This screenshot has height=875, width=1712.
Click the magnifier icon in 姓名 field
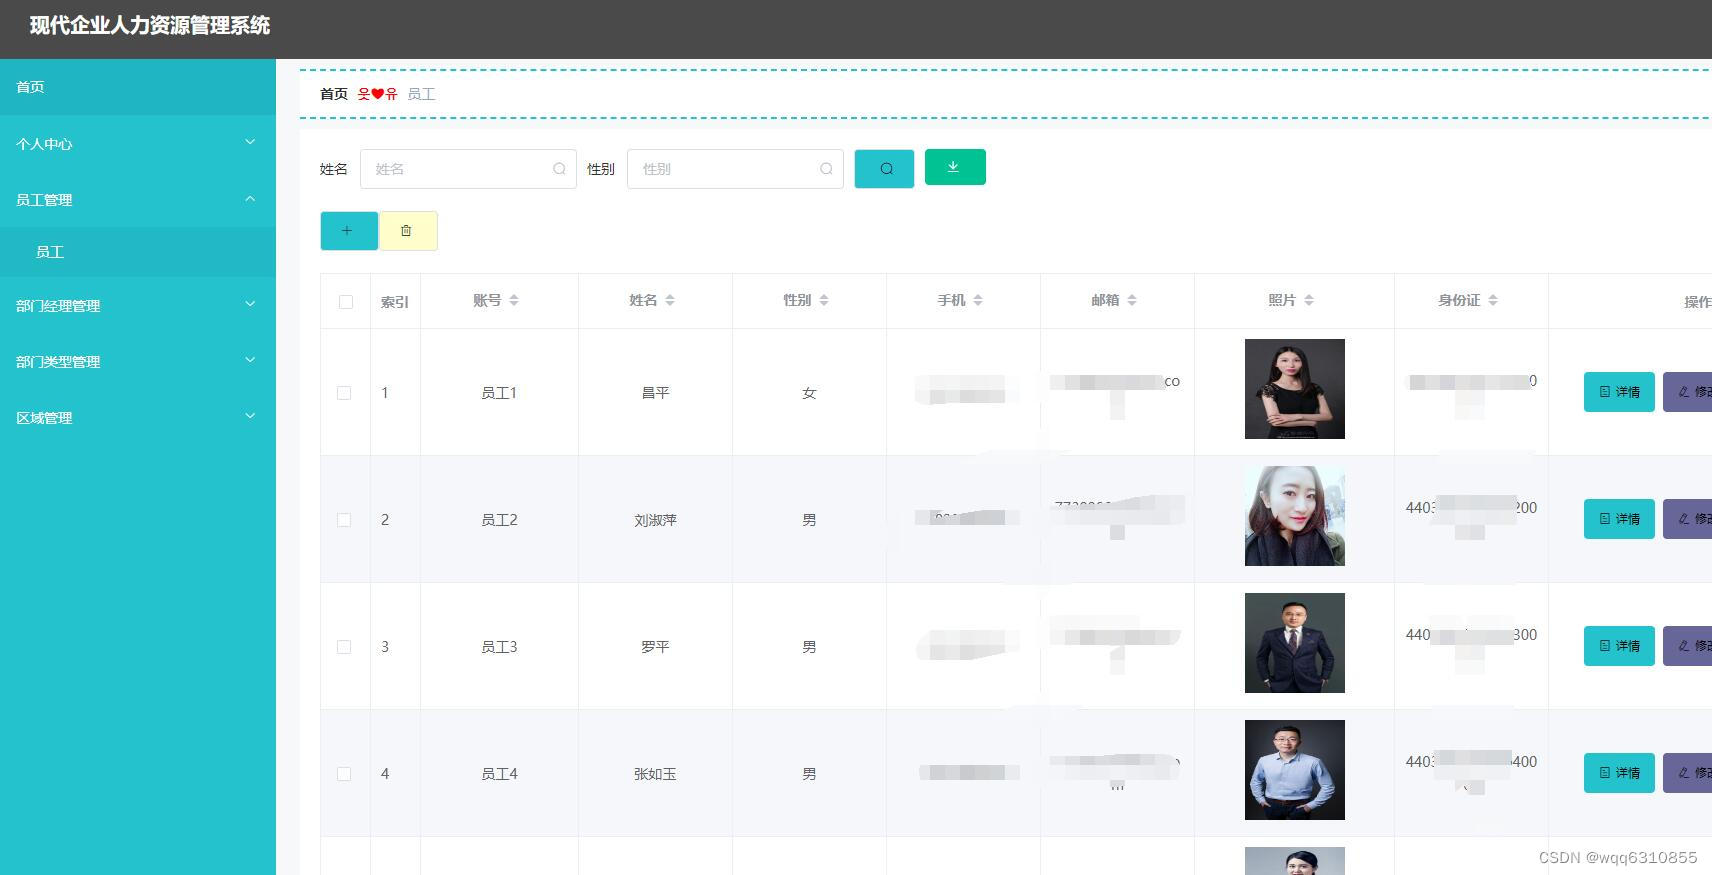[x=559, y=169]
